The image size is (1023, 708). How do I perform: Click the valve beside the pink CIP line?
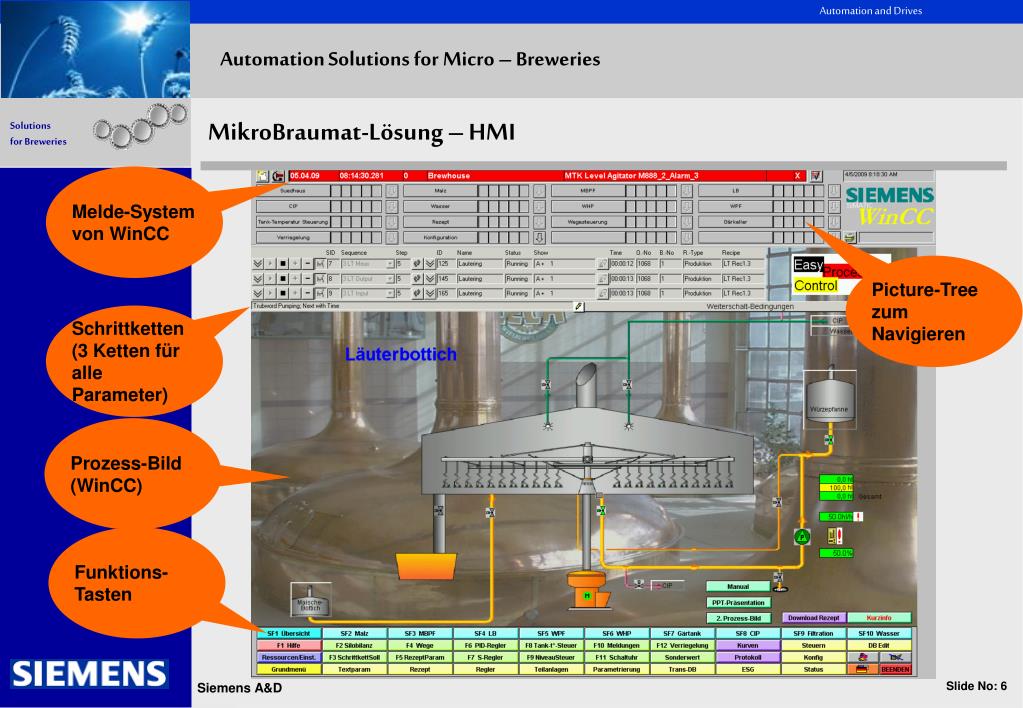[639, 585]
